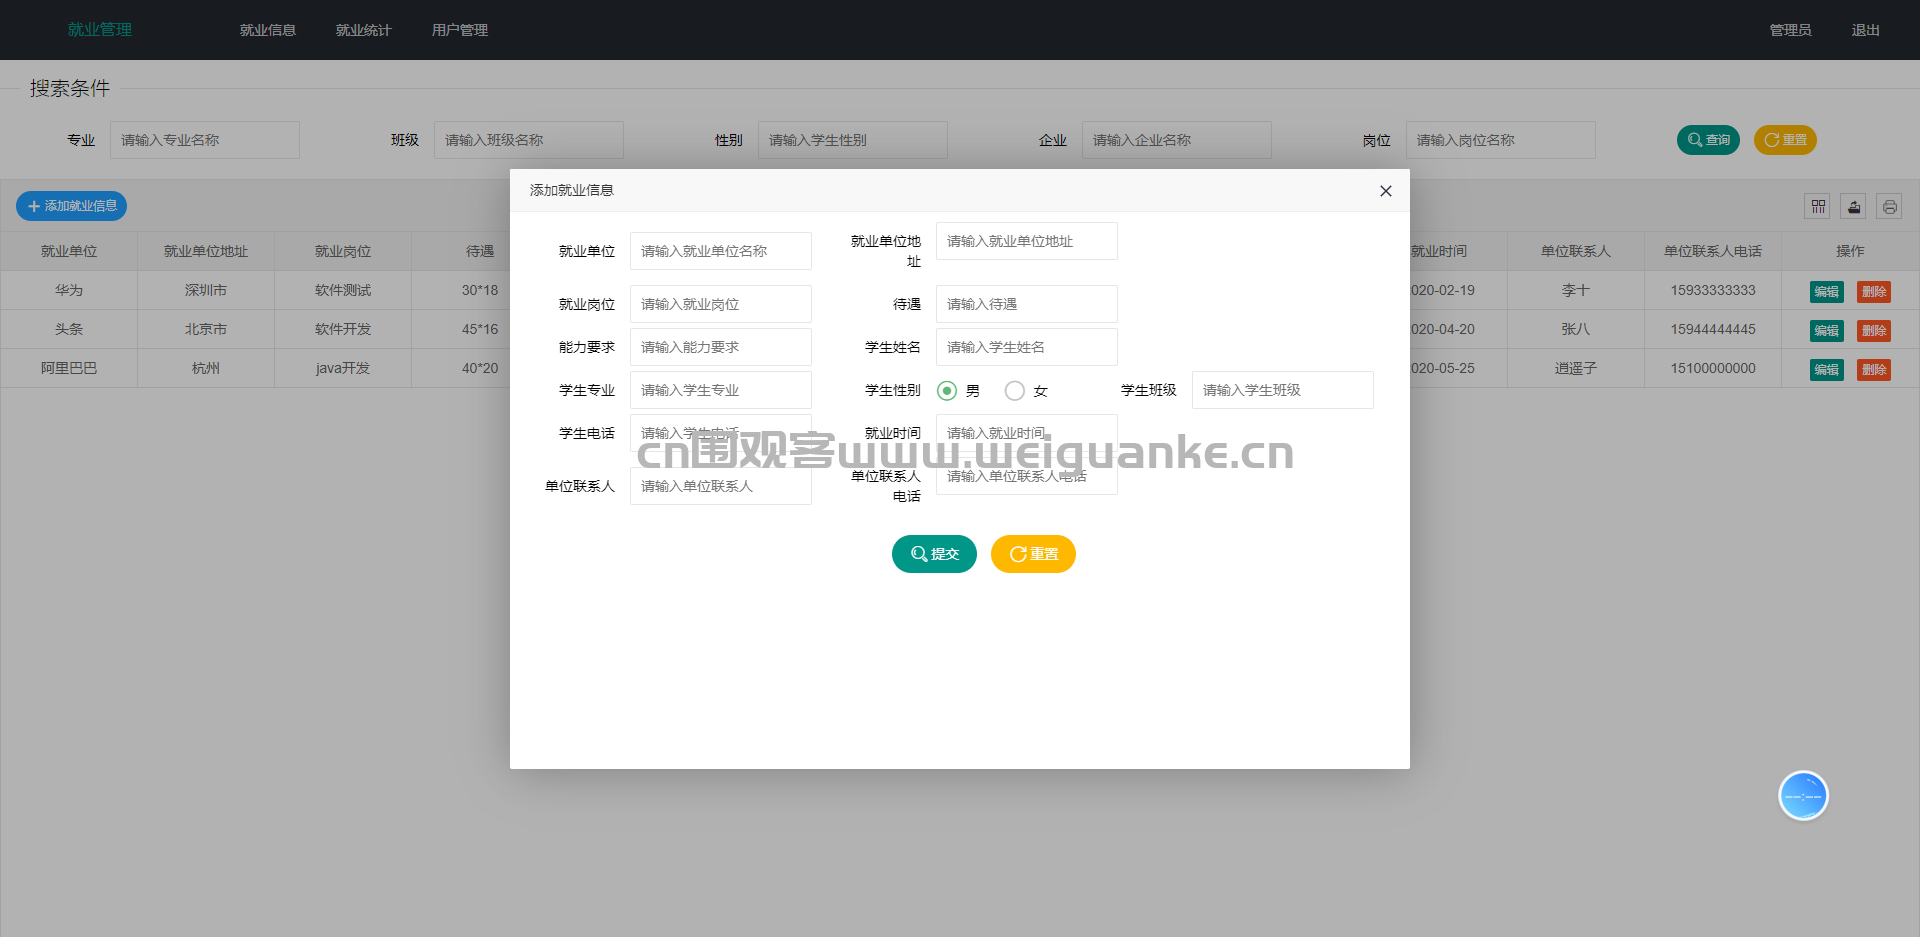Click the 软件测试 table cell
The width and height of the screenshot is (1920, 937).
pos(343,290)
